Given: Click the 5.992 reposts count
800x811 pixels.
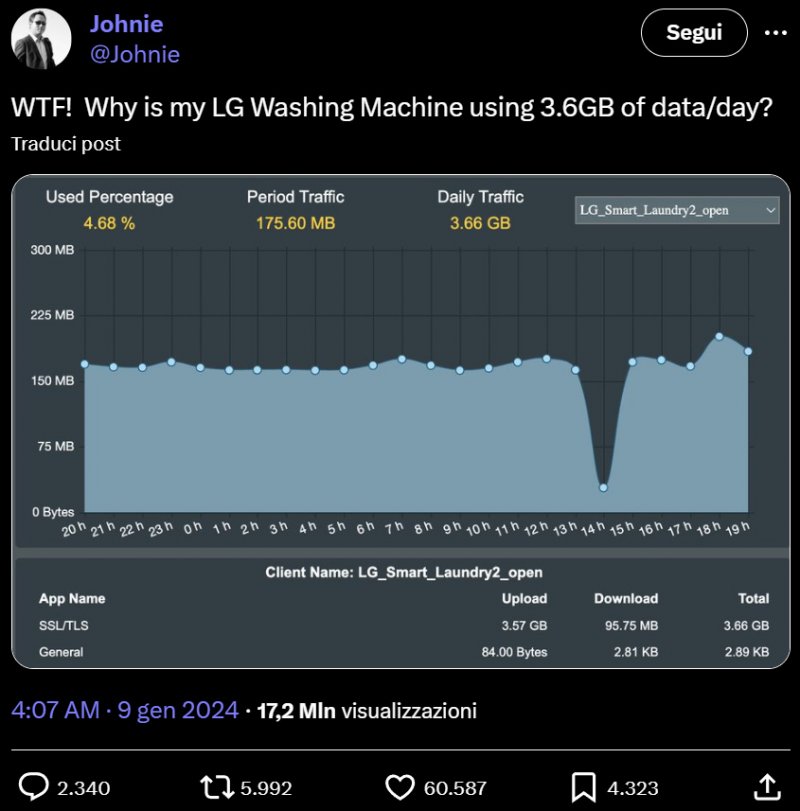Looking at the screenshot, I should pos(266,787).
